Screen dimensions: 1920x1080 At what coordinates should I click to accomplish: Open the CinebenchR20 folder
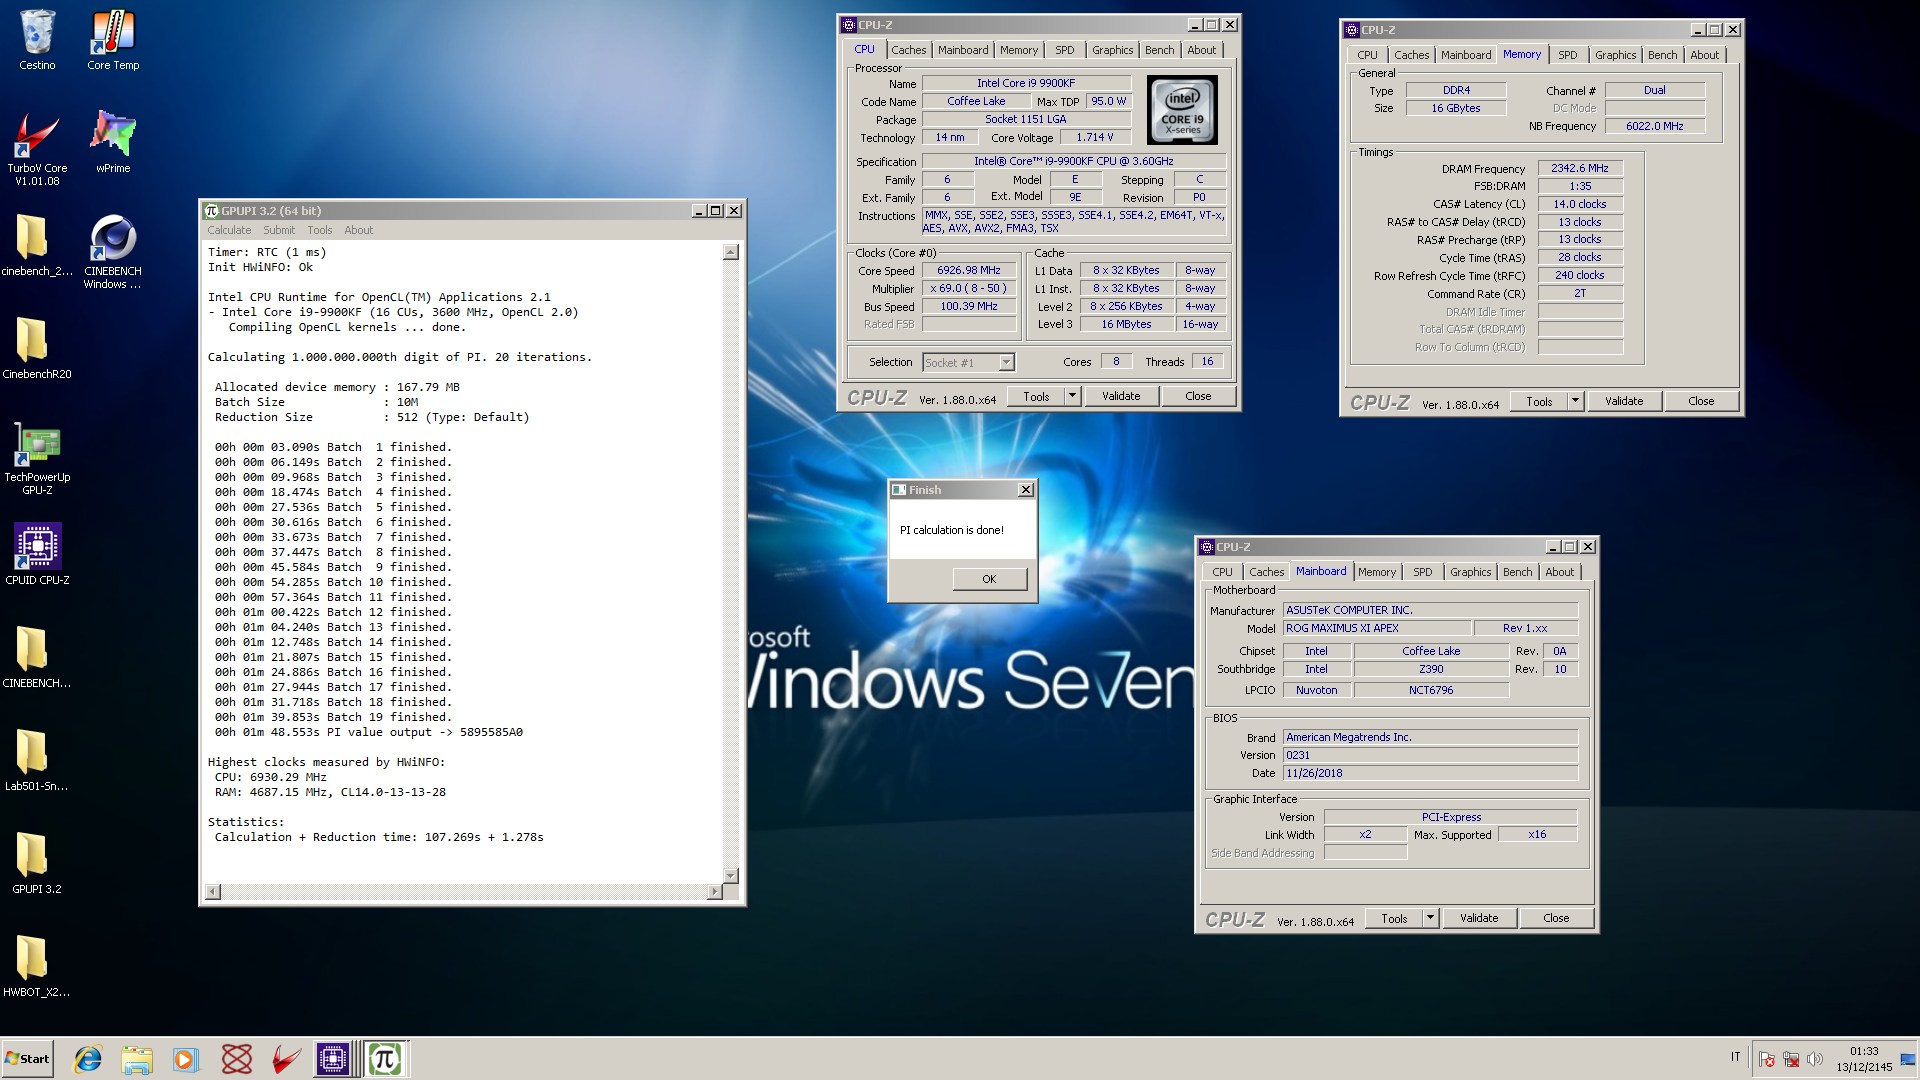point(37,349)
